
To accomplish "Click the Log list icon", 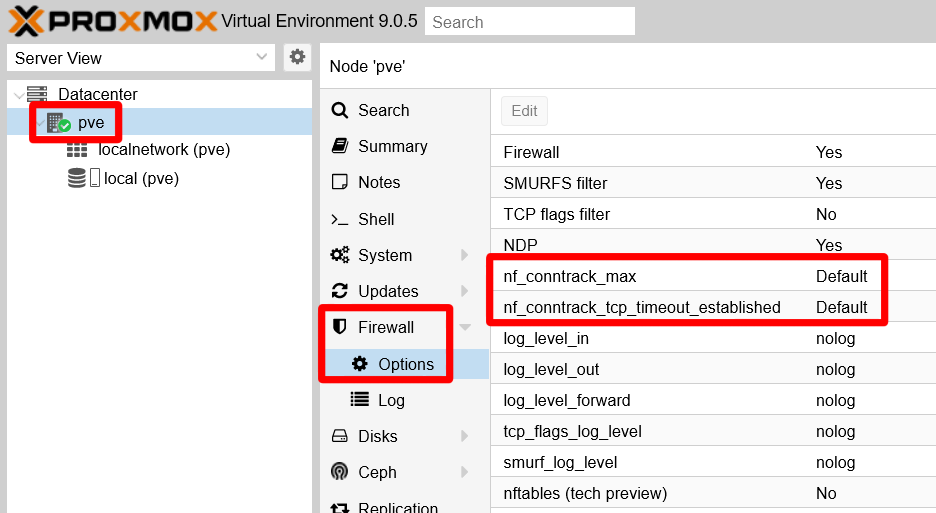I will 359,399.
